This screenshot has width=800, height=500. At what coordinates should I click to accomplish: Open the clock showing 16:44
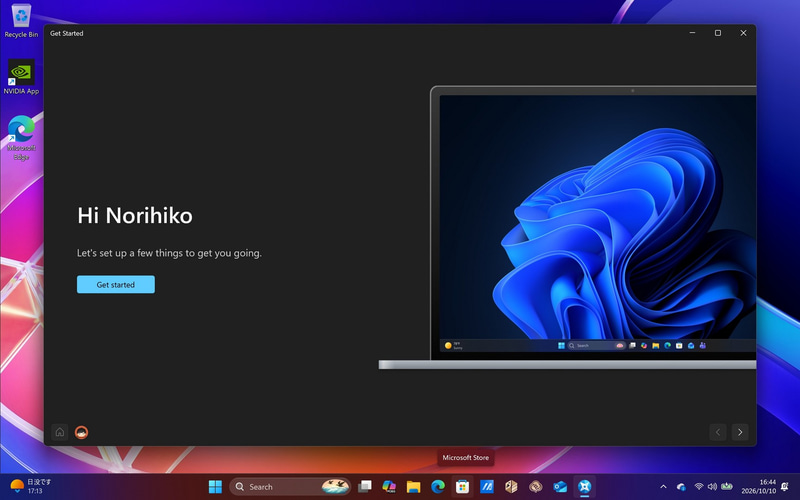coord(759,486)
